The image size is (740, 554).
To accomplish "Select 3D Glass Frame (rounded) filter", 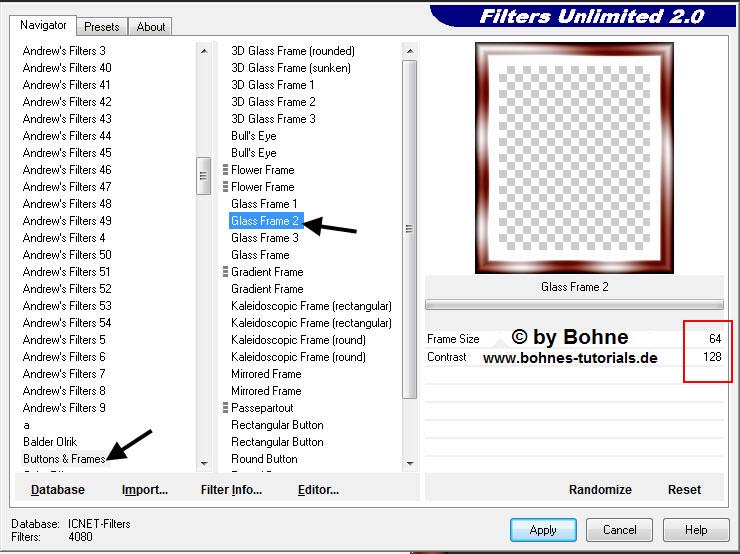I will coord(292,51).
